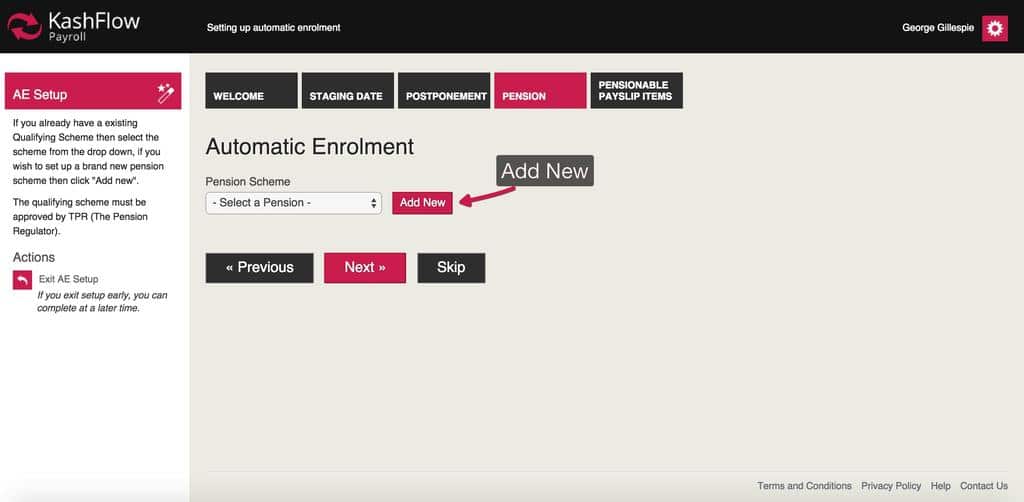This screenshot has height=502, width=1024.
Task: Open the Postponement tab
Action: 445,91
